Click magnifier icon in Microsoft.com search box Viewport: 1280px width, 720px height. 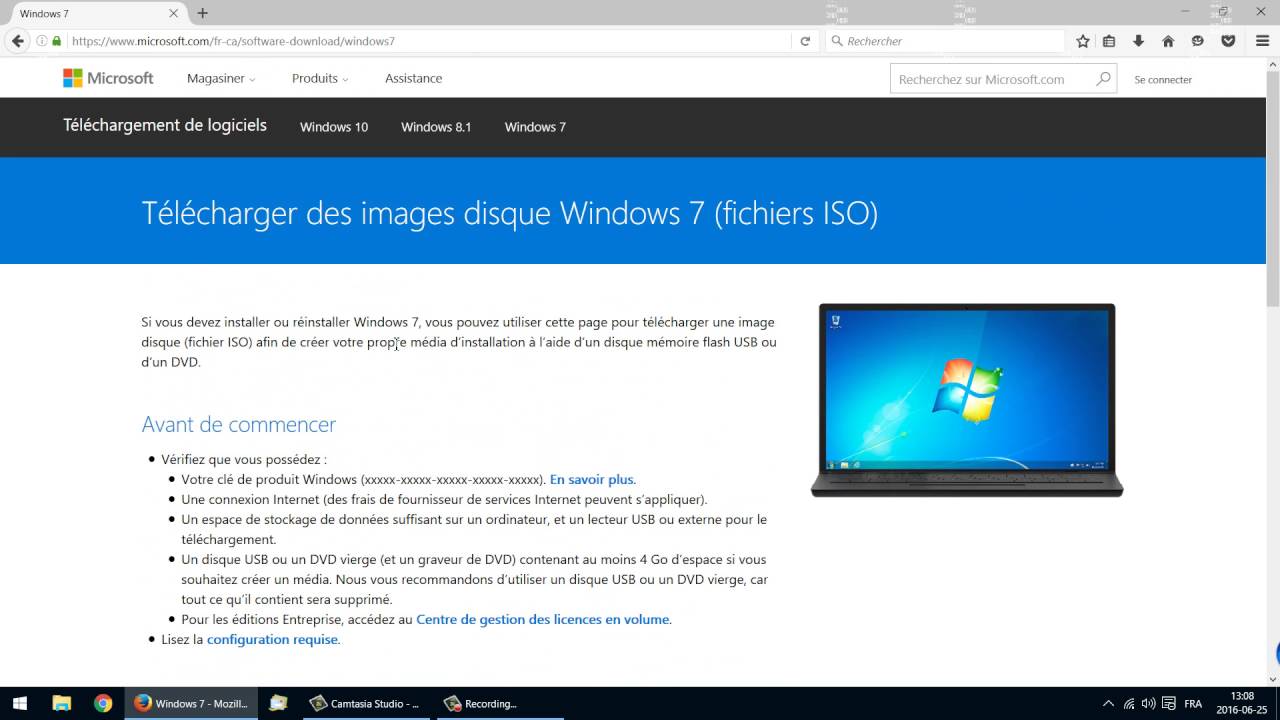pos(1103,79)
